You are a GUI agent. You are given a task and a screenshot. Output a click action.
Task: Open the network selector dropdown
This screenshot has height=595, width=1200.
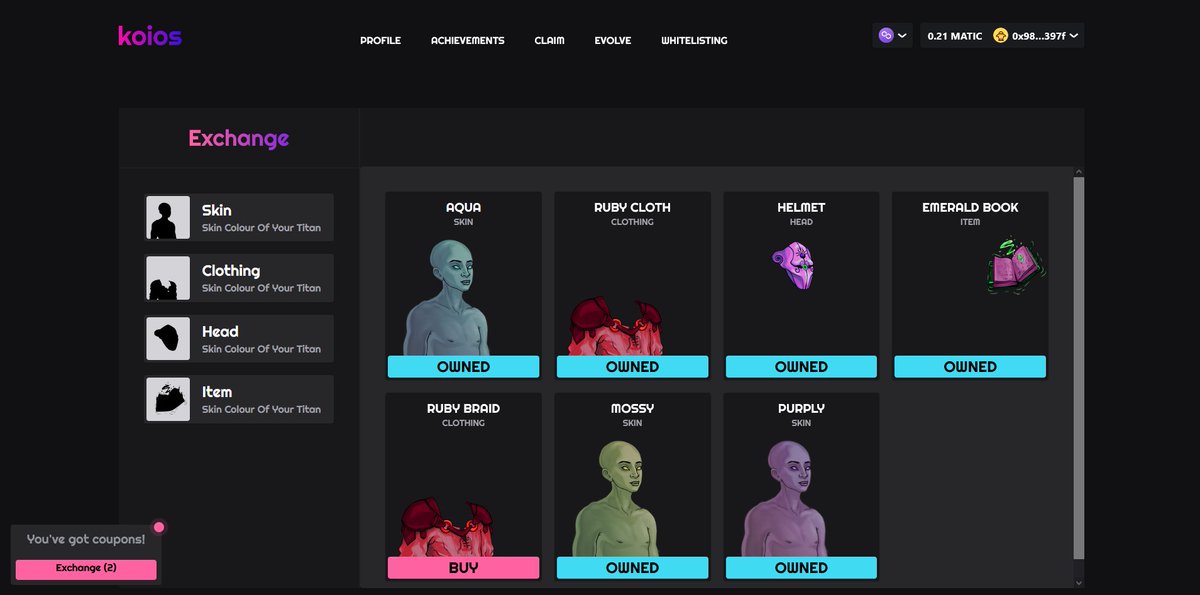(892, 36)
